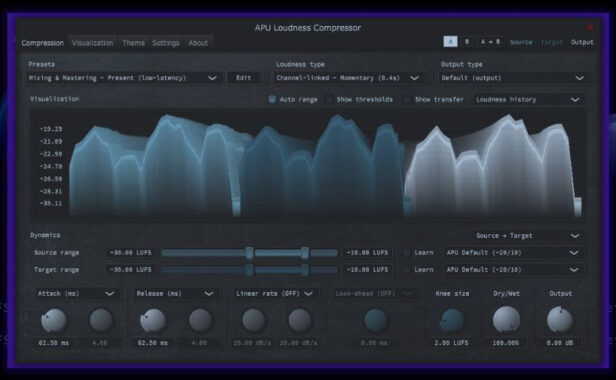This screenshot has height=380, width=616.
Task: Click the first Linear rate knob
Action: 253,320
